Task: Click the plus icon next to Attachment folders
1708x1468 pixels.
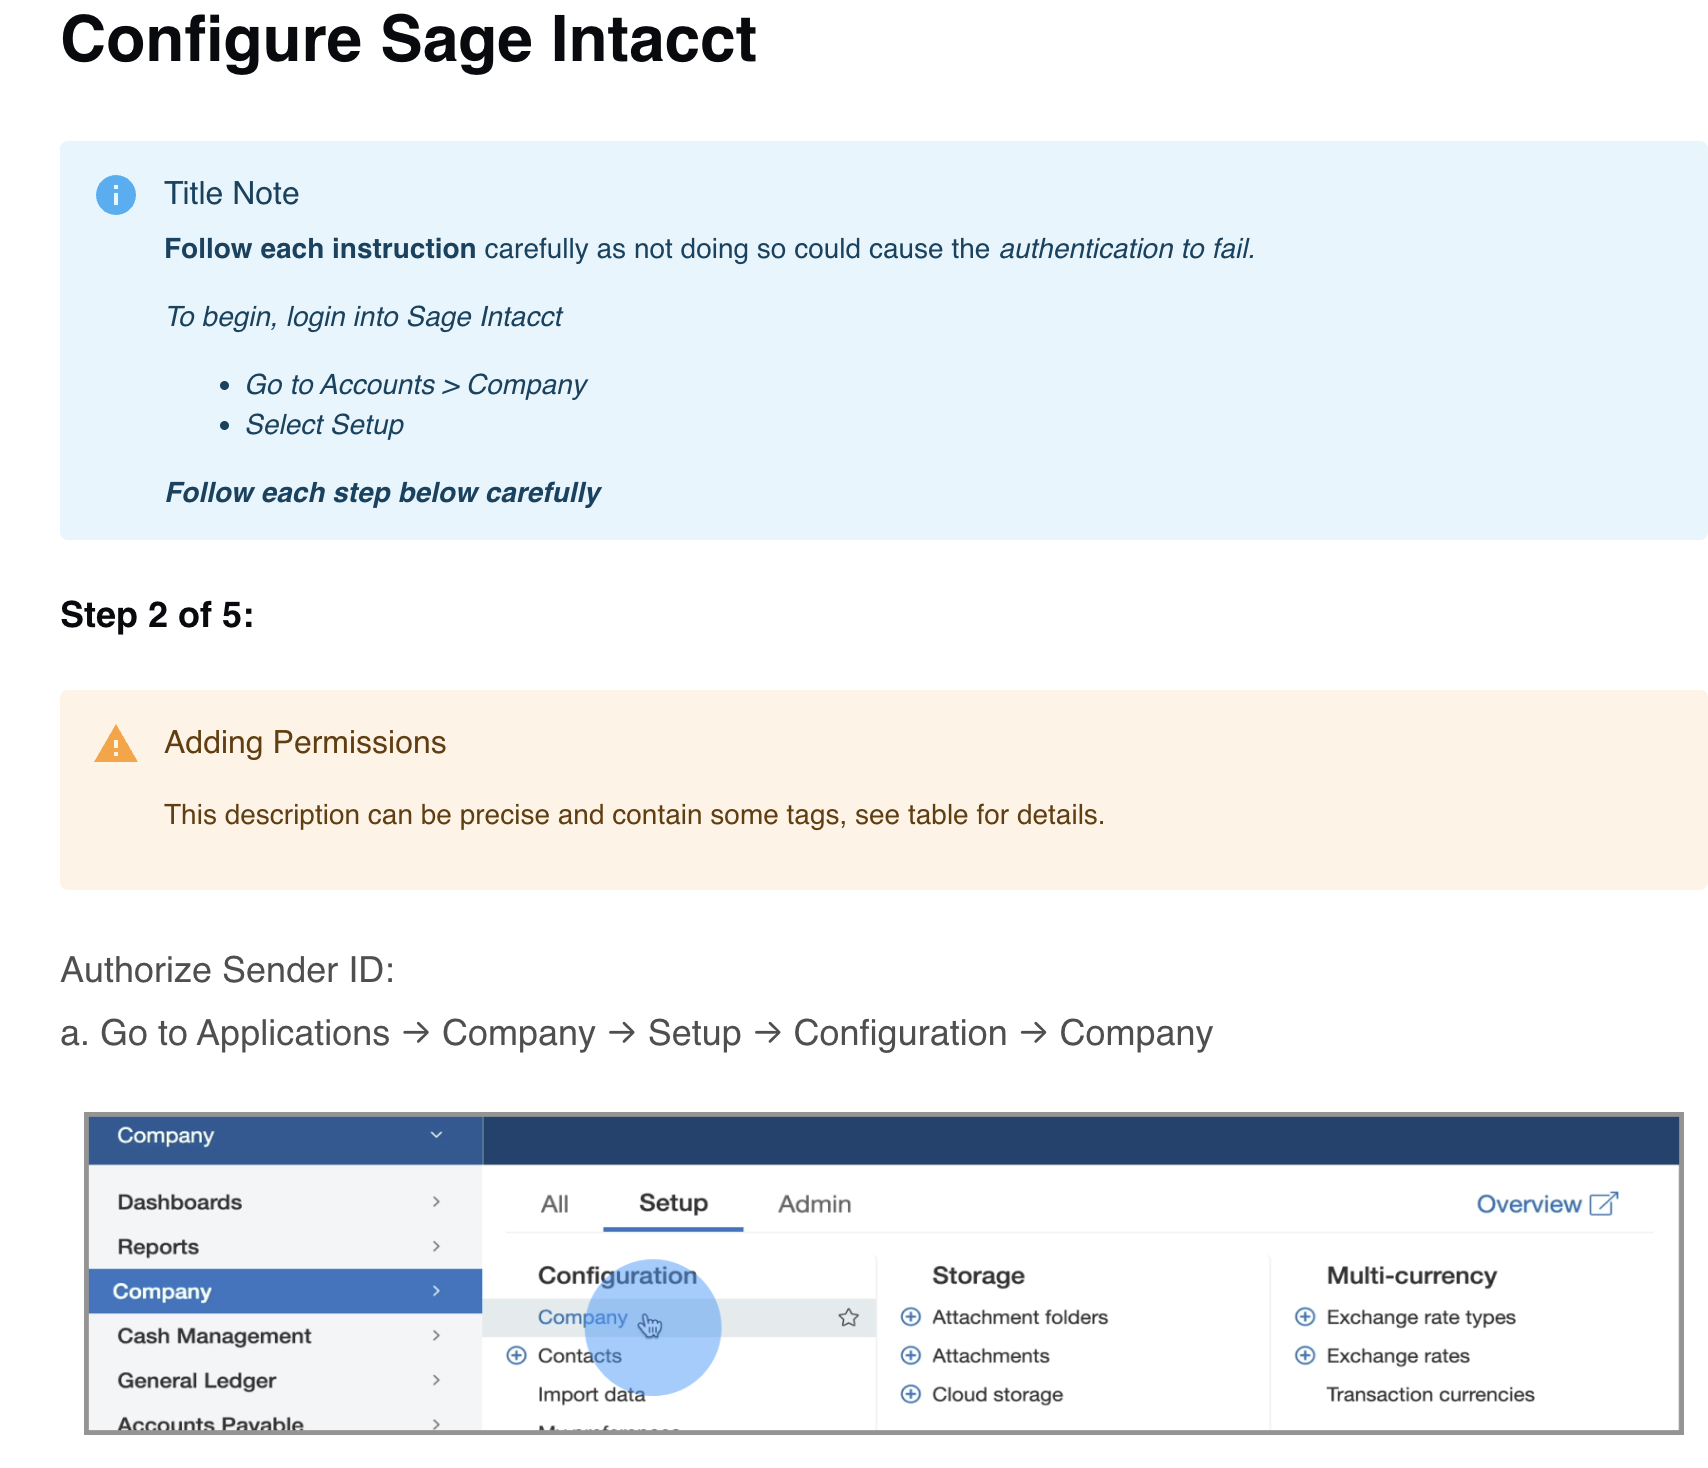Action: point(910,1316)
